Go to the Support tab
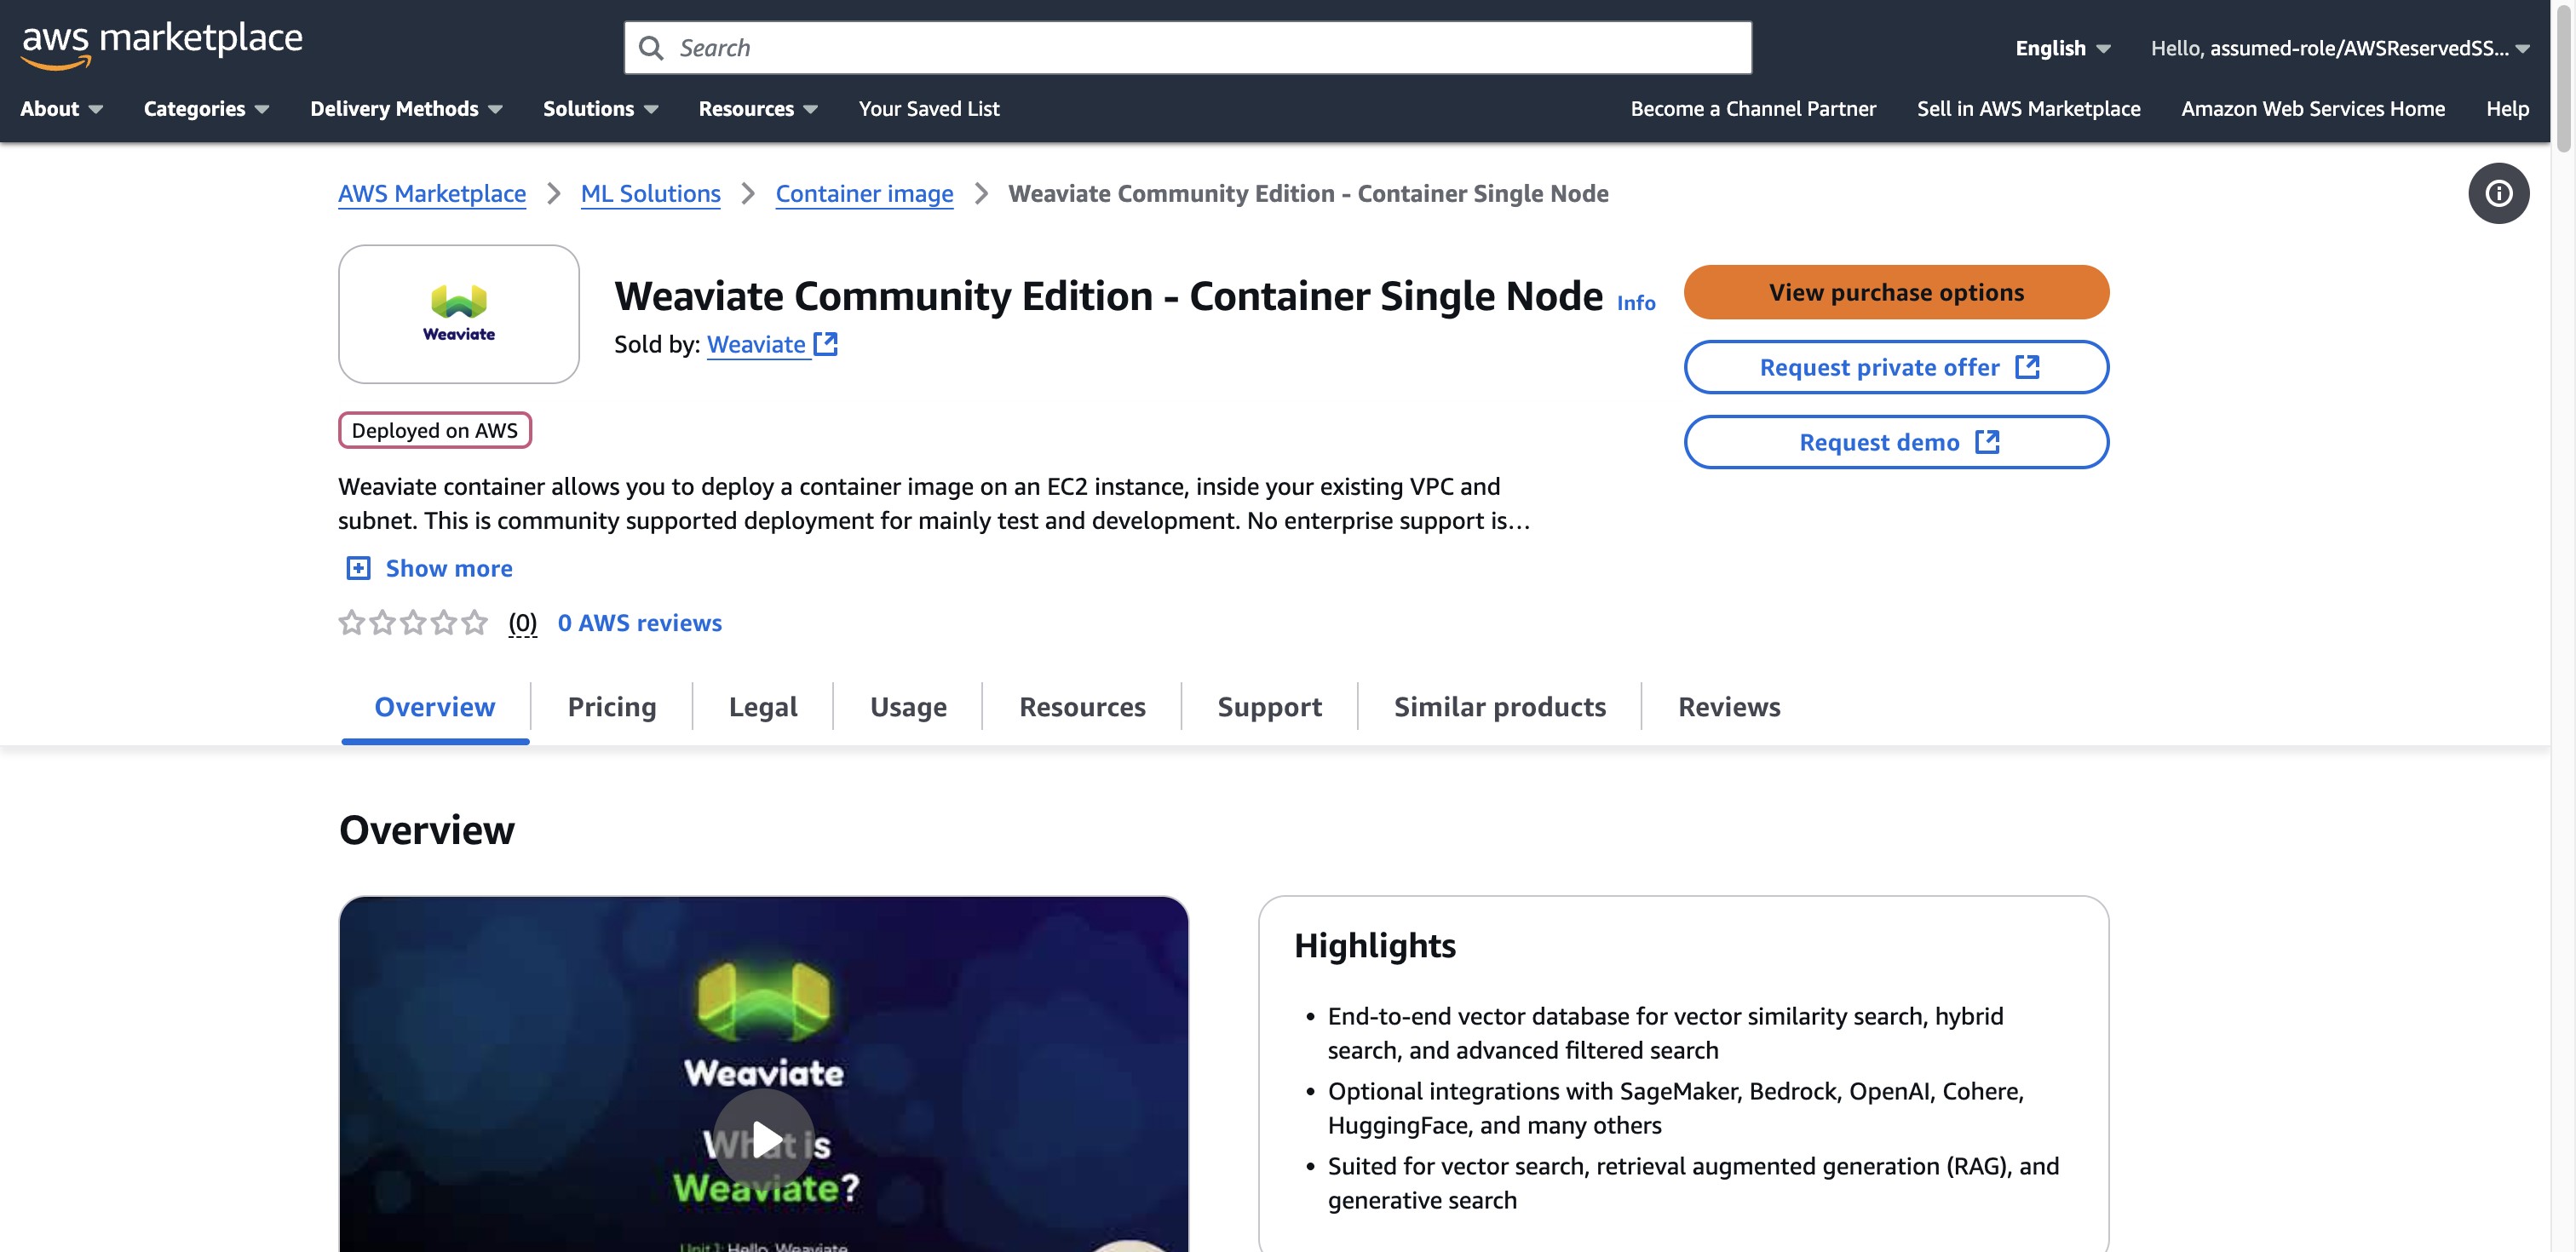The image size is (2576, 1252). click(x=1269, y=707)
